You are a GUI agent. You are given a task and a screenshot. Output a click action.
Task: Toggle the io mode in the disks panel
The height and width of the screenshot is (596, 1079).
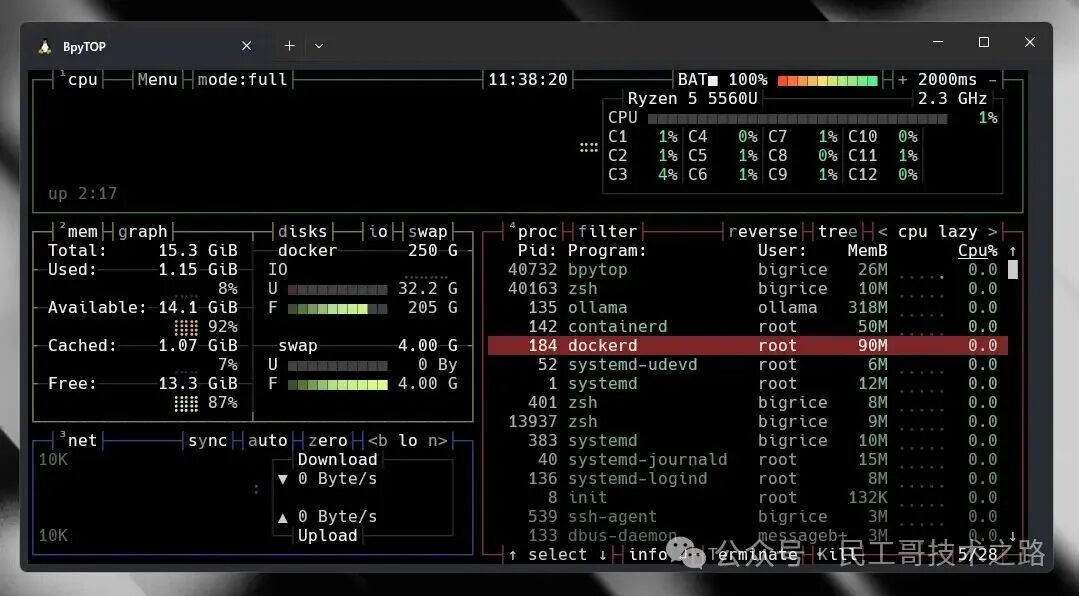point(378,232)
